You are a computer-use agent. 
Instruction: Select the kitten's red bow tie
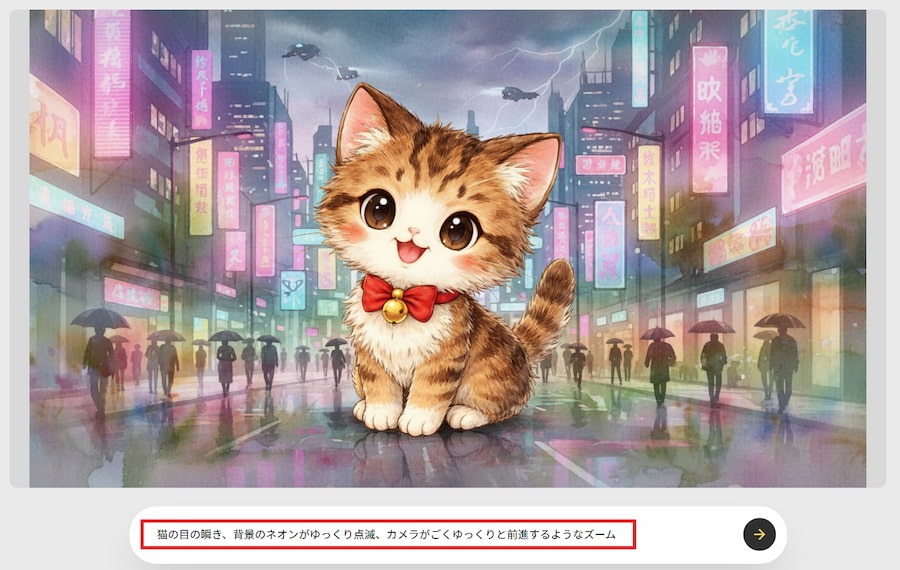(x=409, y=299)
